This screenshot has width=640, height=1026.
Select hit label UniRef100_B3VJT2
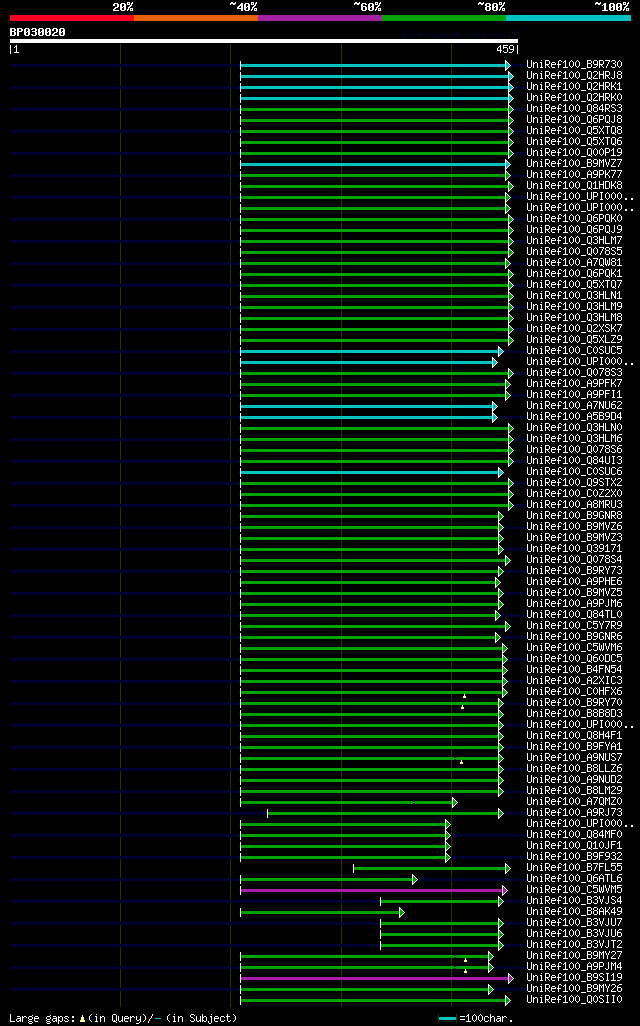click(575, 944)
